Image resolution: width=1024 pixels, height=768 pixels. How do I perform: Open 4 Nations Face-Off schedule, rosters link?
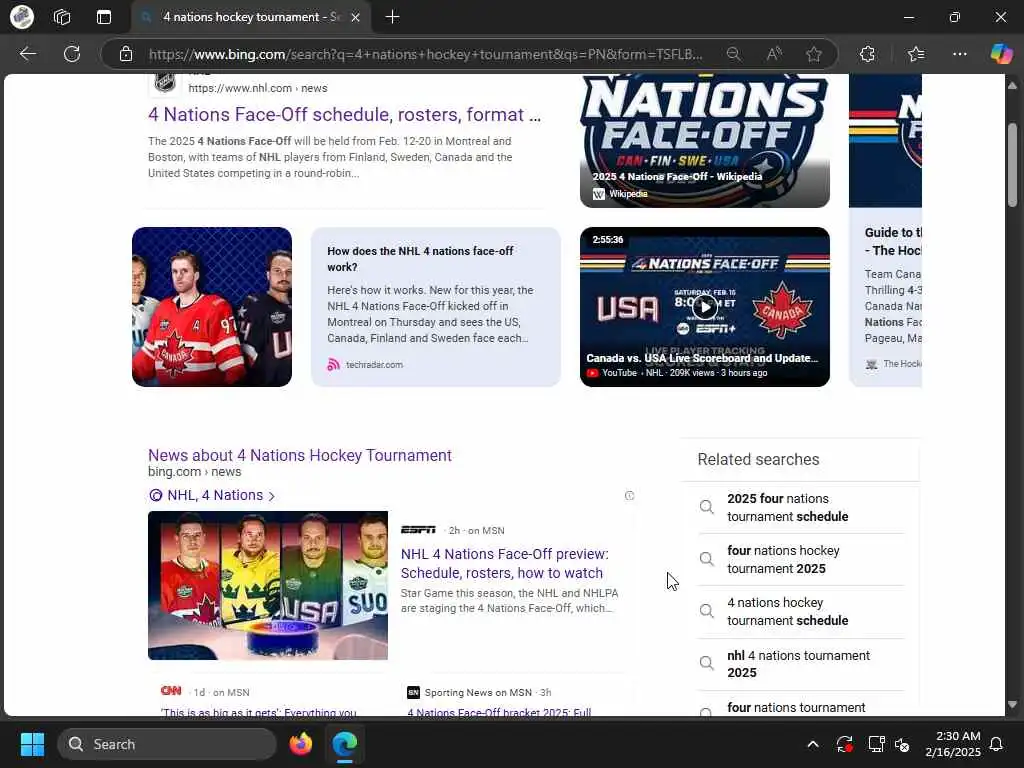click(x=344, y=115)
